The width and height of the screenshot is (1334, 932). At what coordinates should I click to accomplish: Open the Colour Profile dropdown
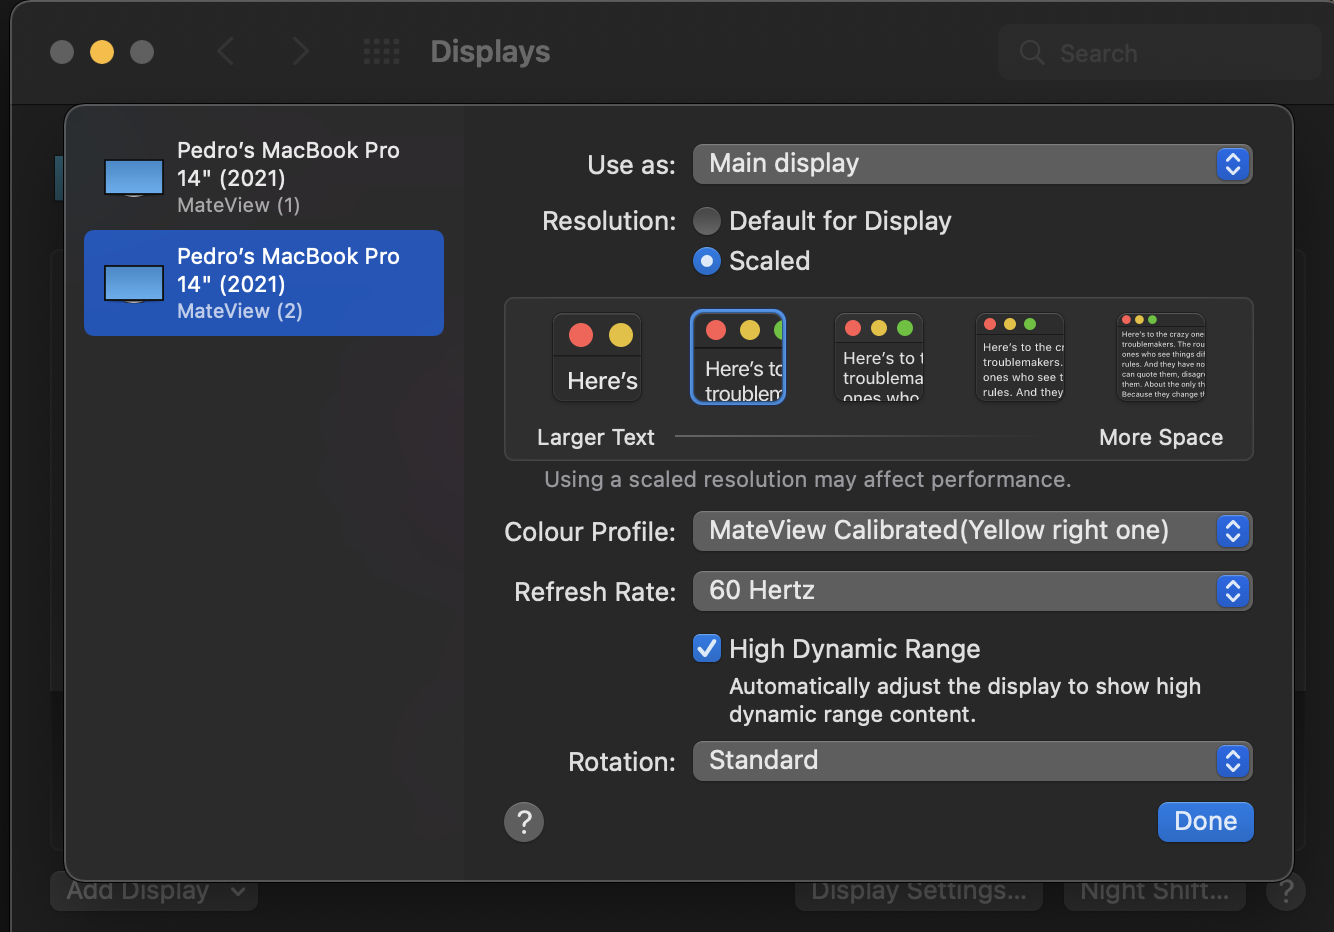972,531
